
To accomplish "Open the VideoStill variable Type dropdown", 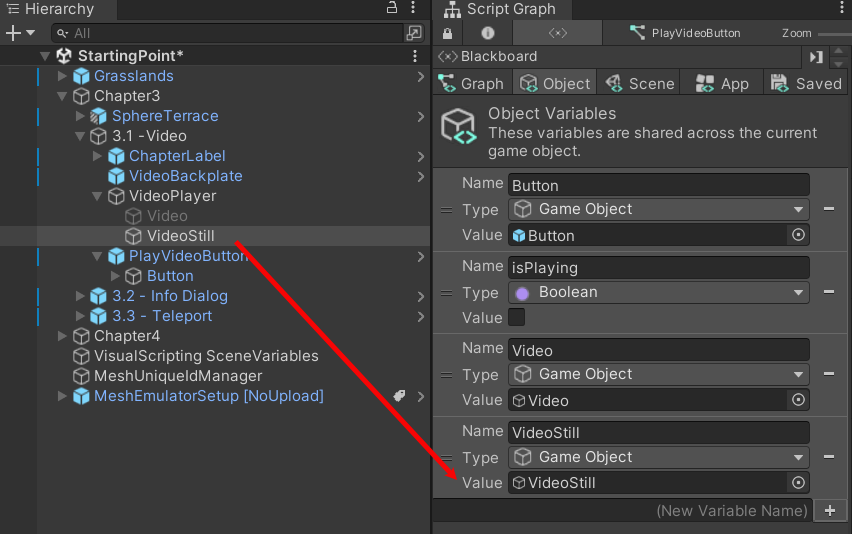I will 659,457.
